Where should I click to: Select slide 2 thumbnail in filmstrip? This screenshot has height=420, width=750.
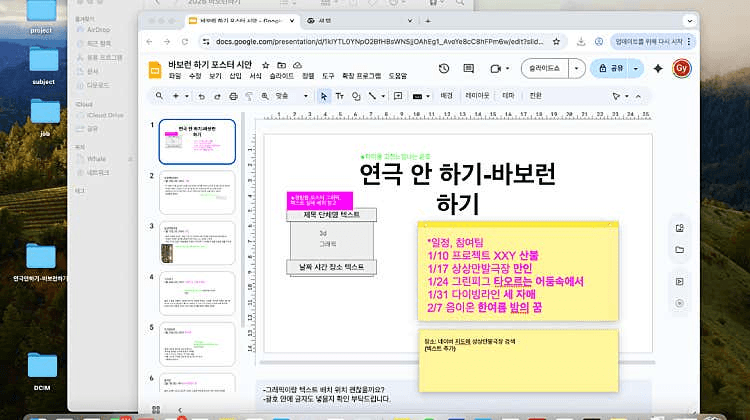tap(197, 191)
